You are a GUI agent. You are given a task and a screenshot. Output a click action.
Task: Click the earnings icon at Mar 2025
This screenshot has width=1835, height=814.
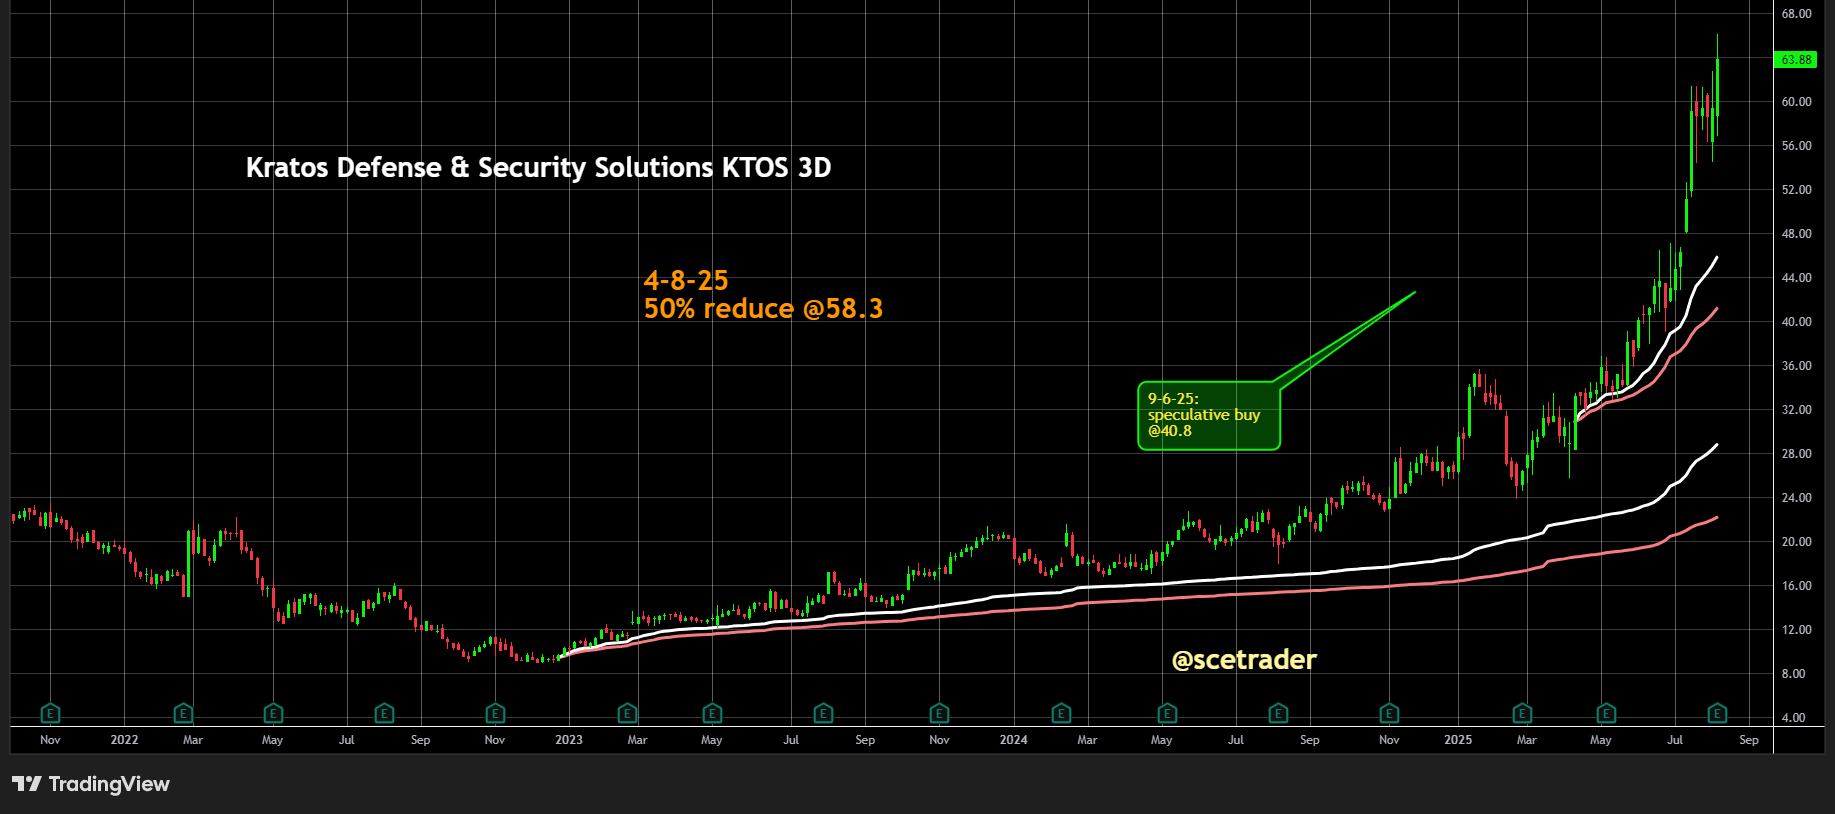(1522, 713)
